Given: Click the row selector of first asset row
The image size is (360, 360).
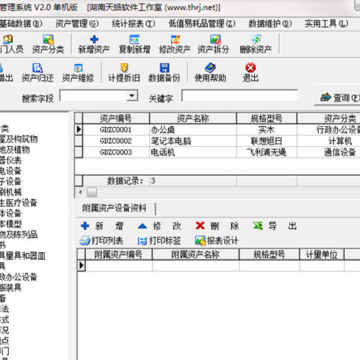Looking at the screenshot, I should [x=78, y=130].
